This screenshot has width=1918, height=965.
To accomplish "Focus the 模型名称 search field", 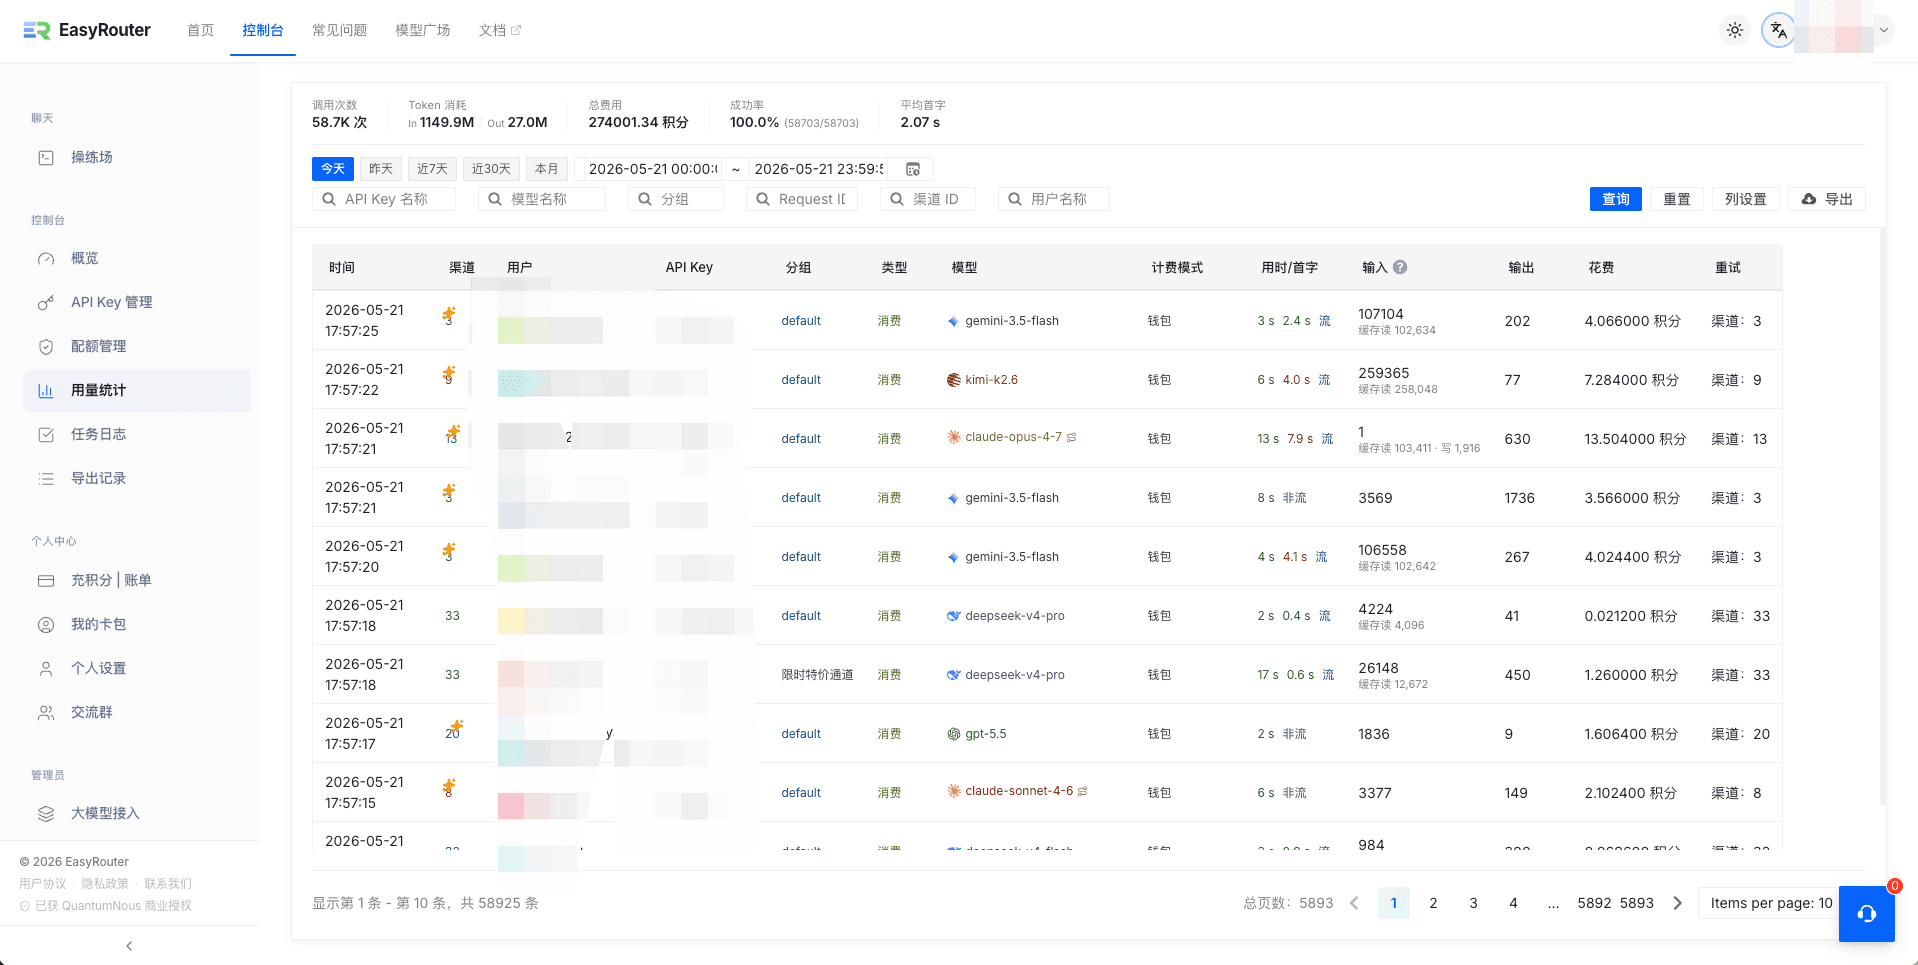I will pyautogui.click(x=542, y=199).
